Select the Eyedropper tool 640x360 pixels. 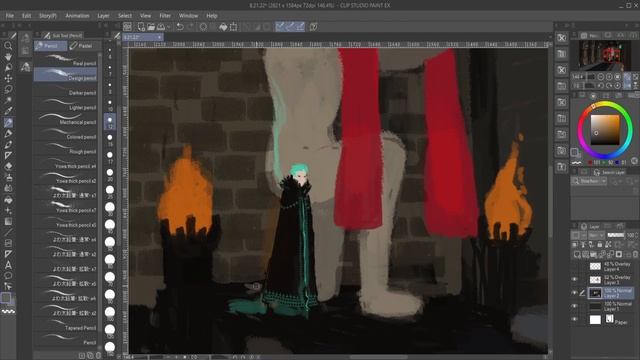pos(8,111)
